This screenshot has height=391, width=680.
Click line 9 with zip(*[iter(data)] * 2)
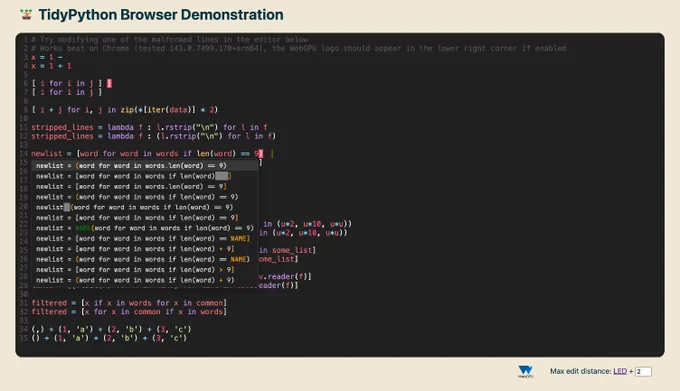(124, 110)
